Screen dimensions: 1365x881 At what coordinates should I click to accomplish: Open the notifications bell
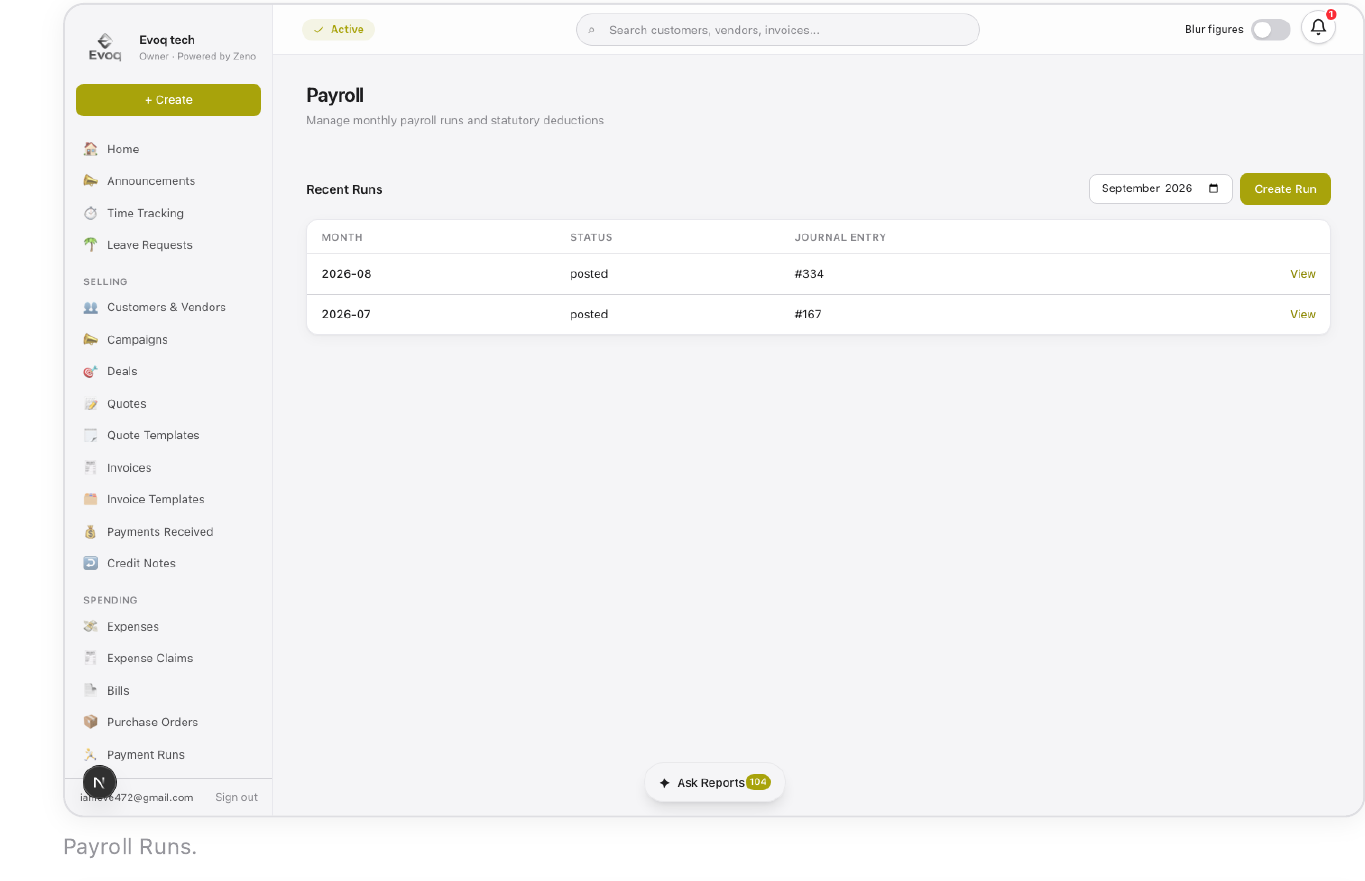pos(1318,27)
